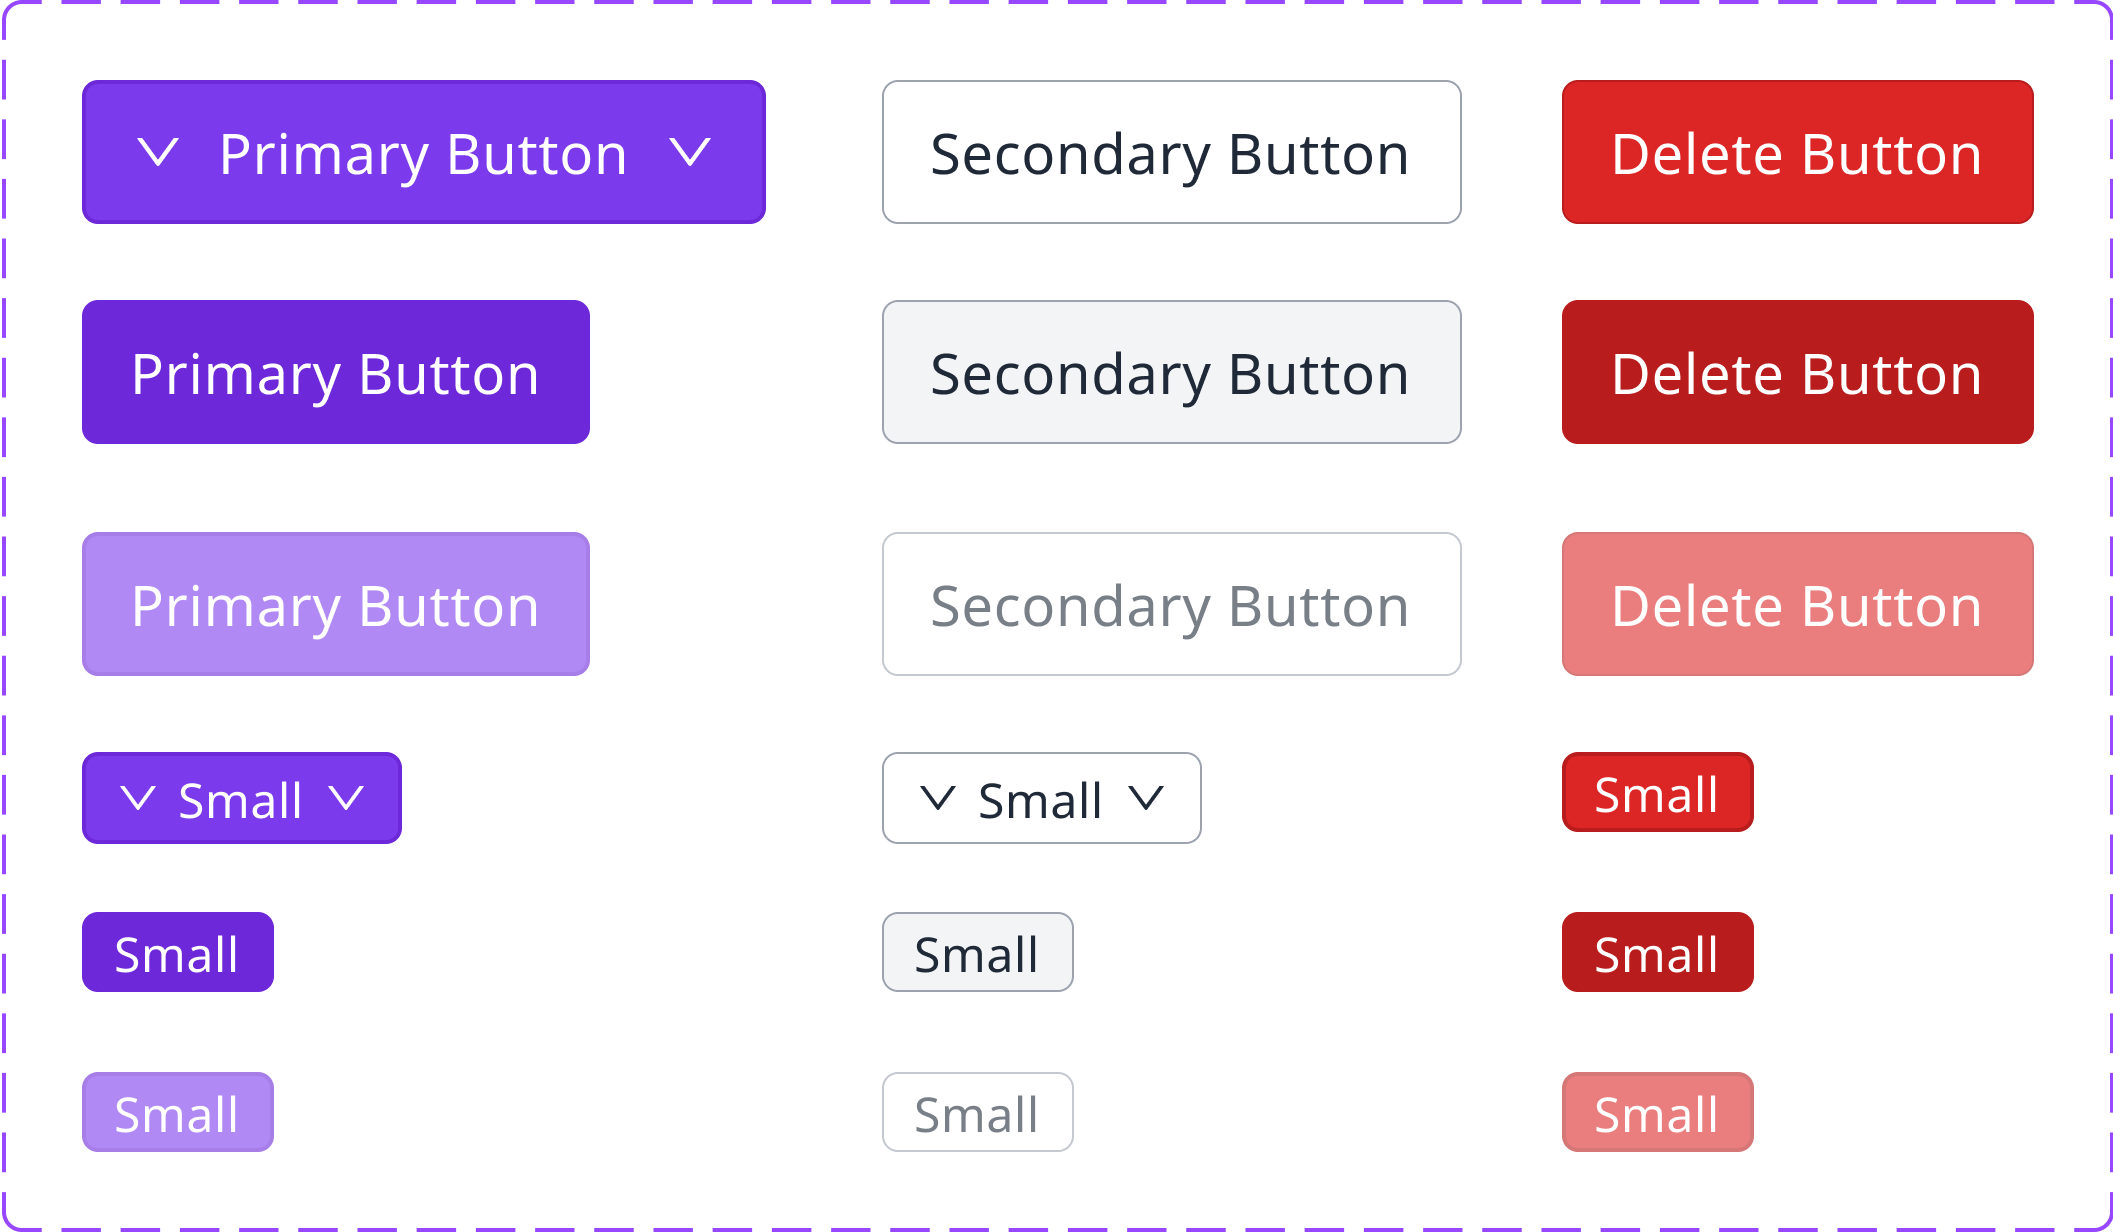The width and height of the screenshot is (2113, 1232).
Task: Click the left chevron inside the large Primary Button
Action: coord(158,153)
